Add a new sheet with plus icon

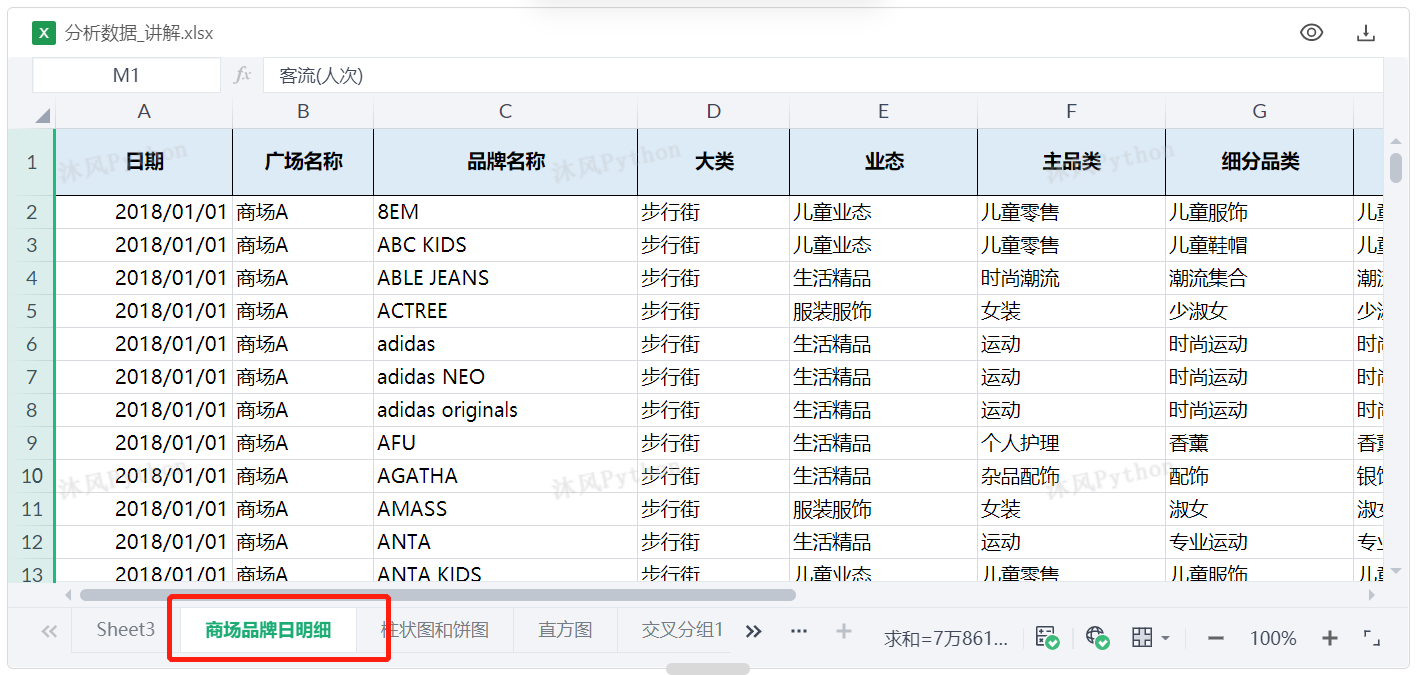[844, 631]
